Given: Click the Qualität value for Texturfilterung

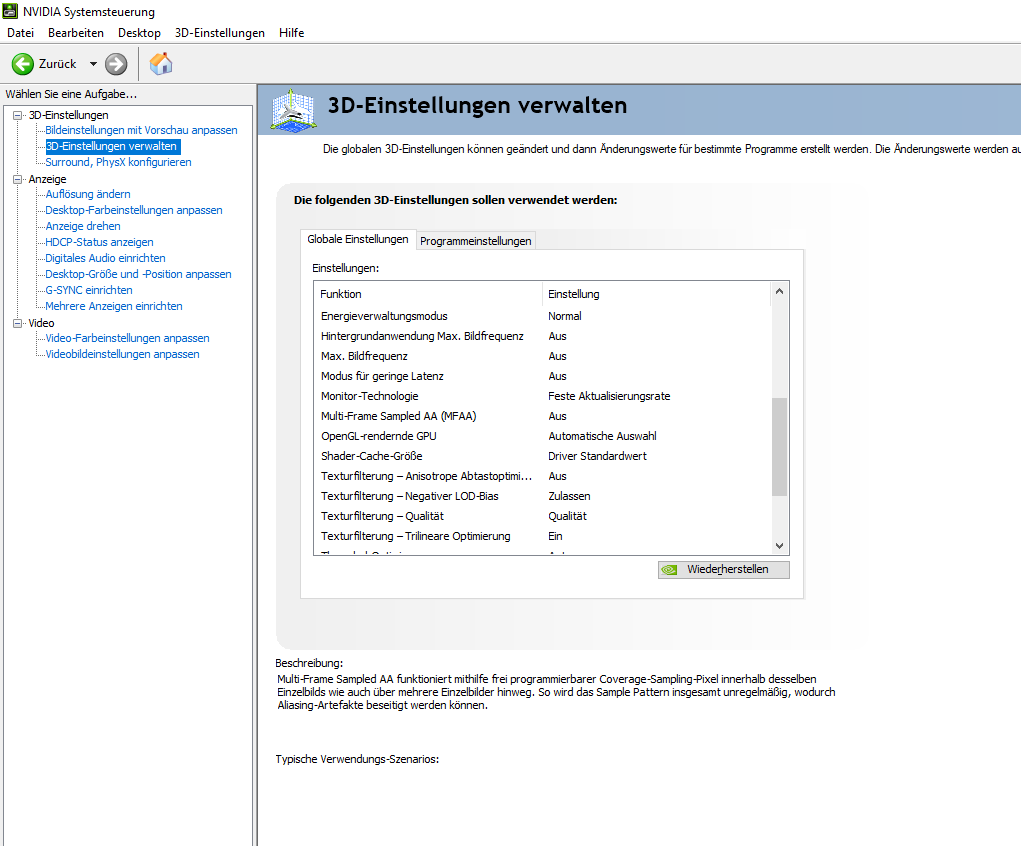Looking at the screenshot, I should [x=567, y=516].
